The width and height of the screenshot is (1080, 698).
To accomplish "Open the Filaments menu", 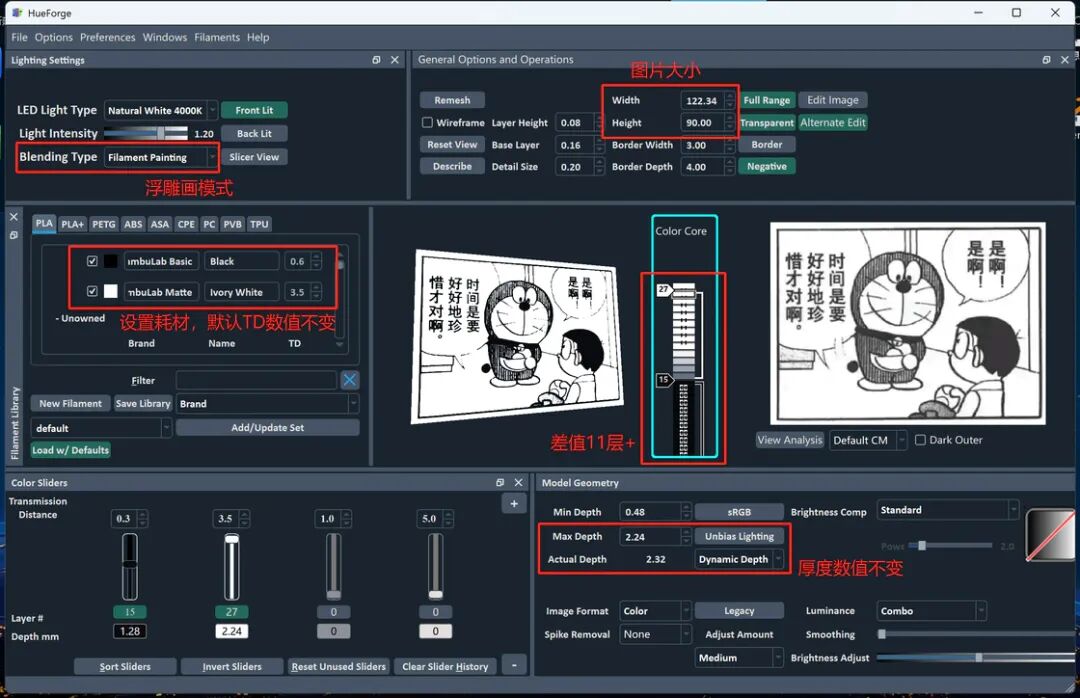I will (217, 37).
